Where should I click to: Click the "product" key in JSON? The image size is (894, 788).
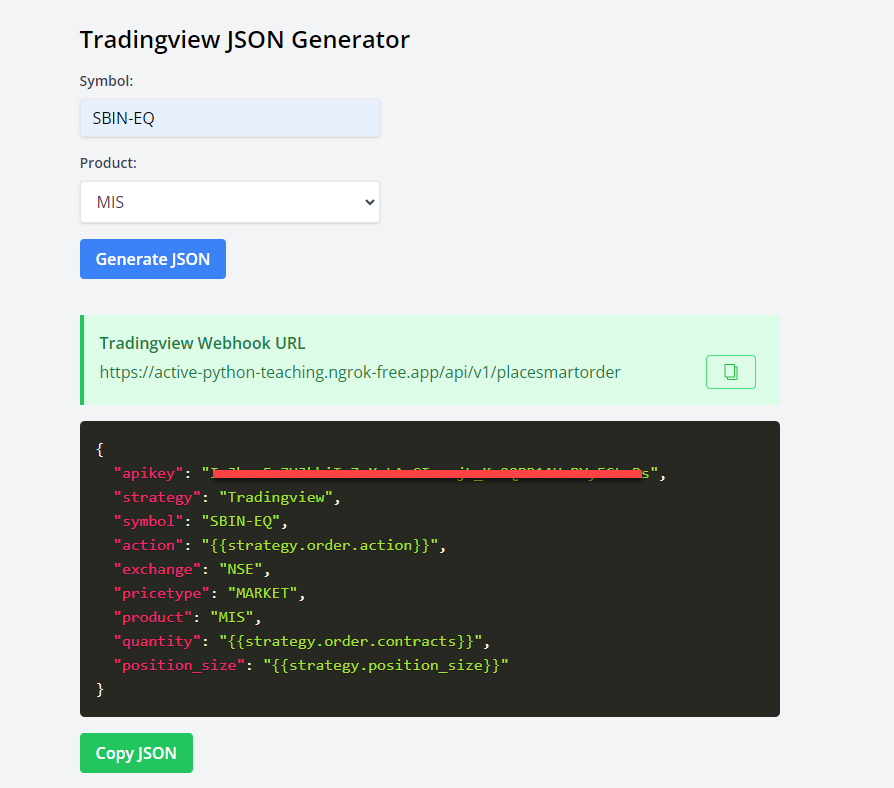click(153, 617)
